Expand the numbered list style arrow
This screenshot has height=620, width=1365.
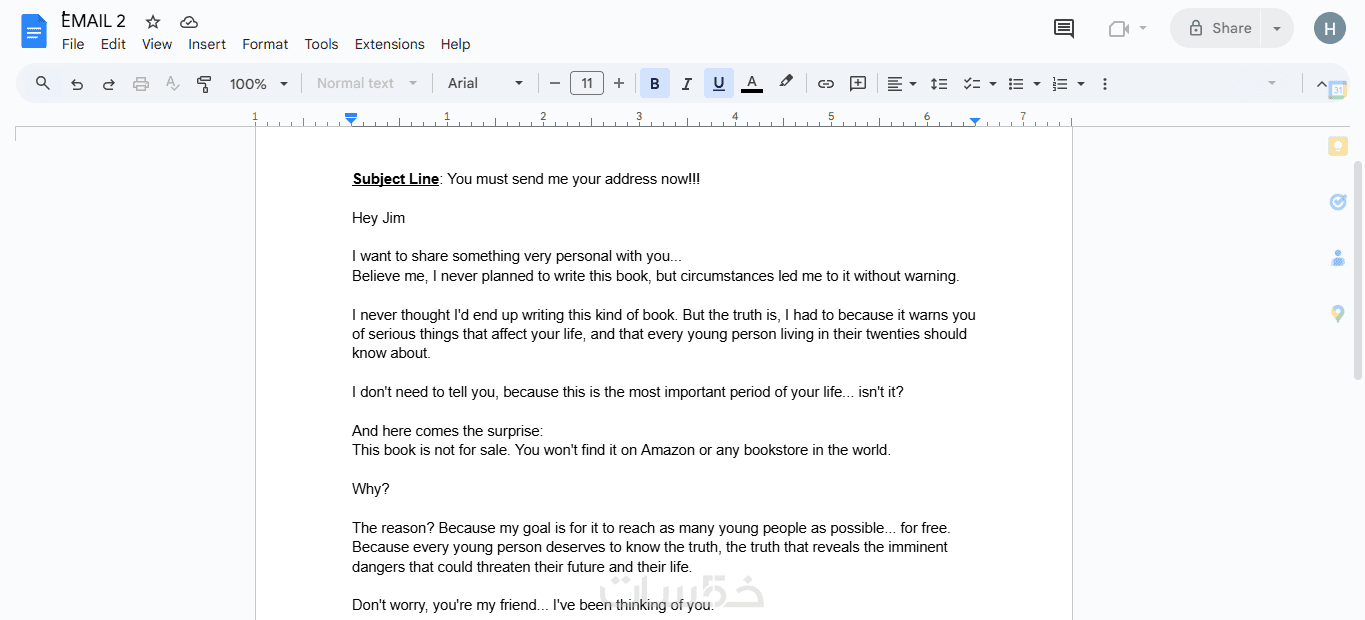coord(1081,84)
